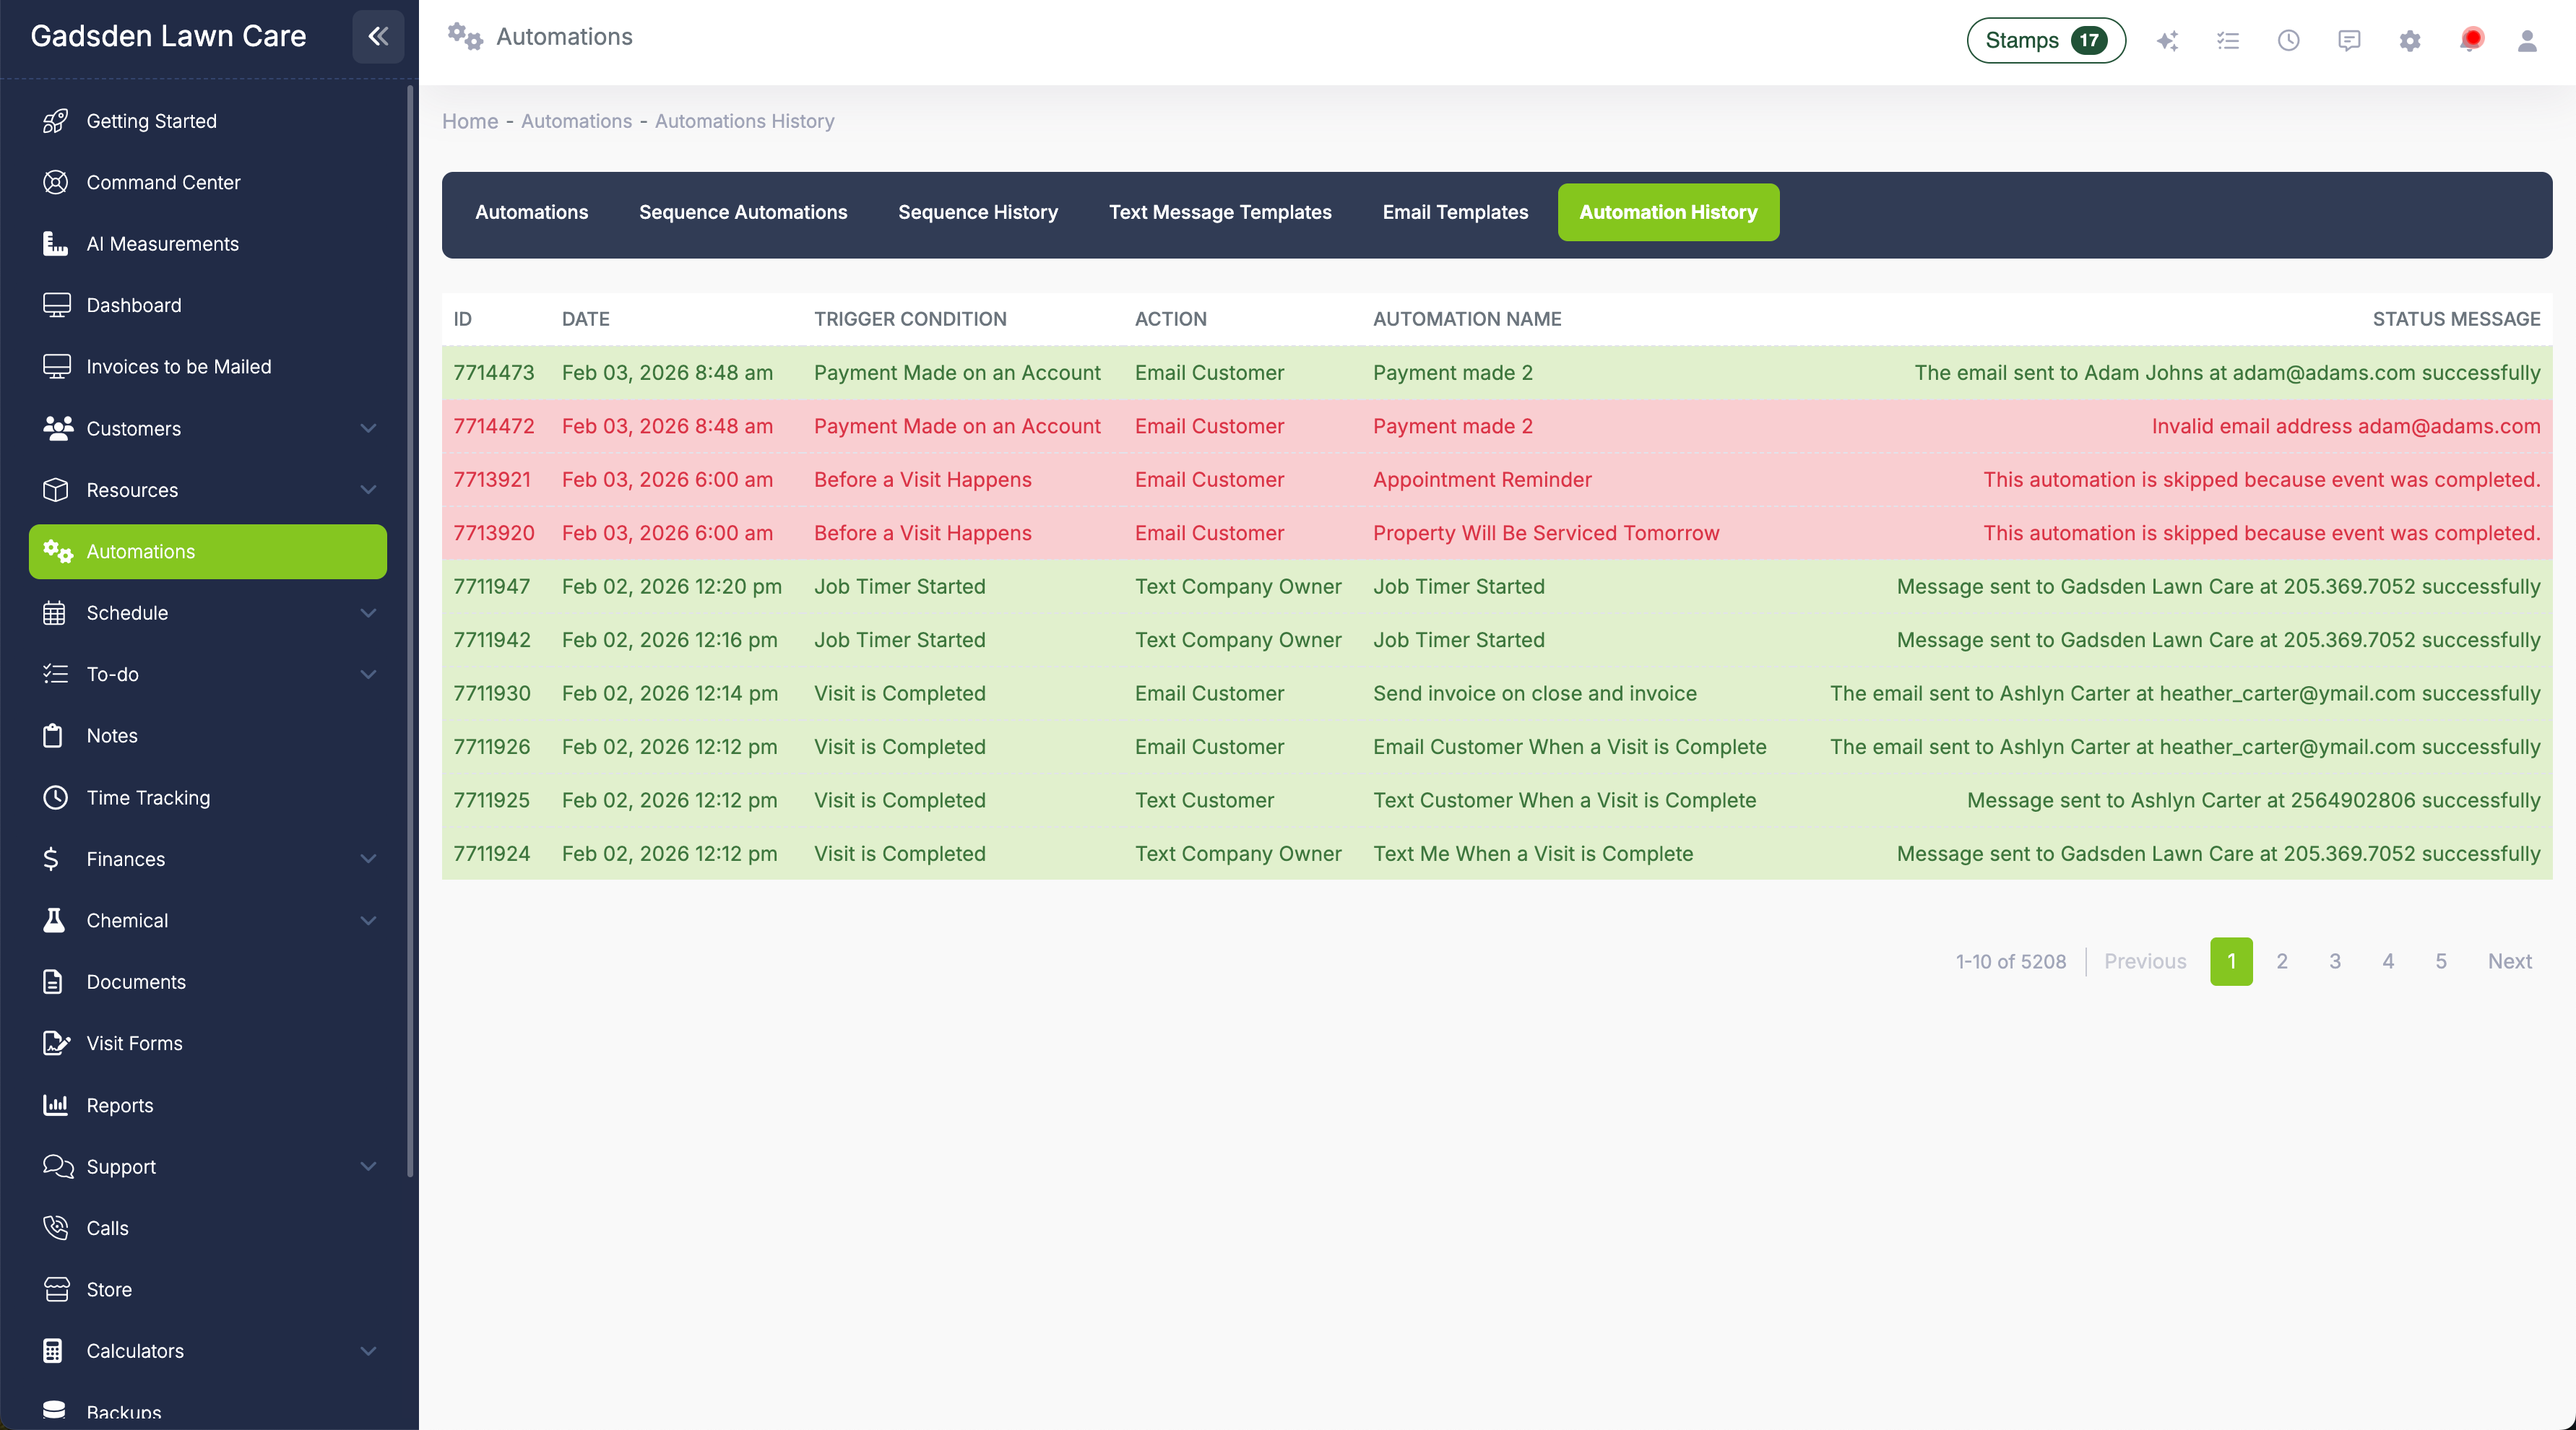Expand the Customers sidebar section
This screenshot has height=1430, width=2576.
pyautogui.click(x=367, y=428)
